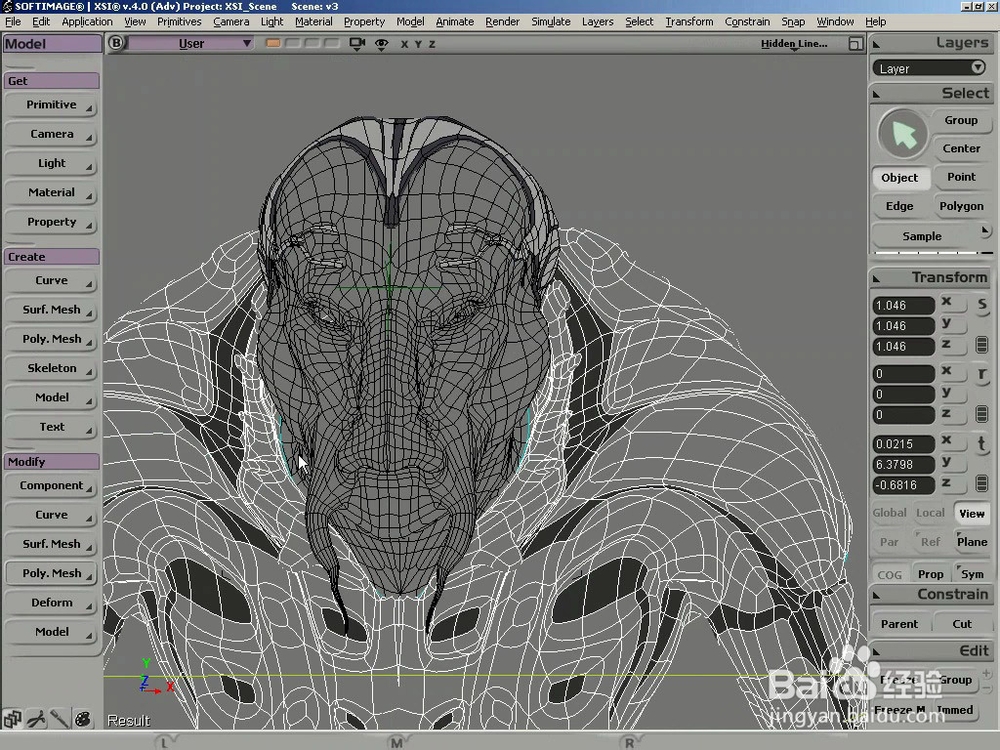Select the scale tool 's' icon
1000x750 pixels.
click(x=982, y=305)
